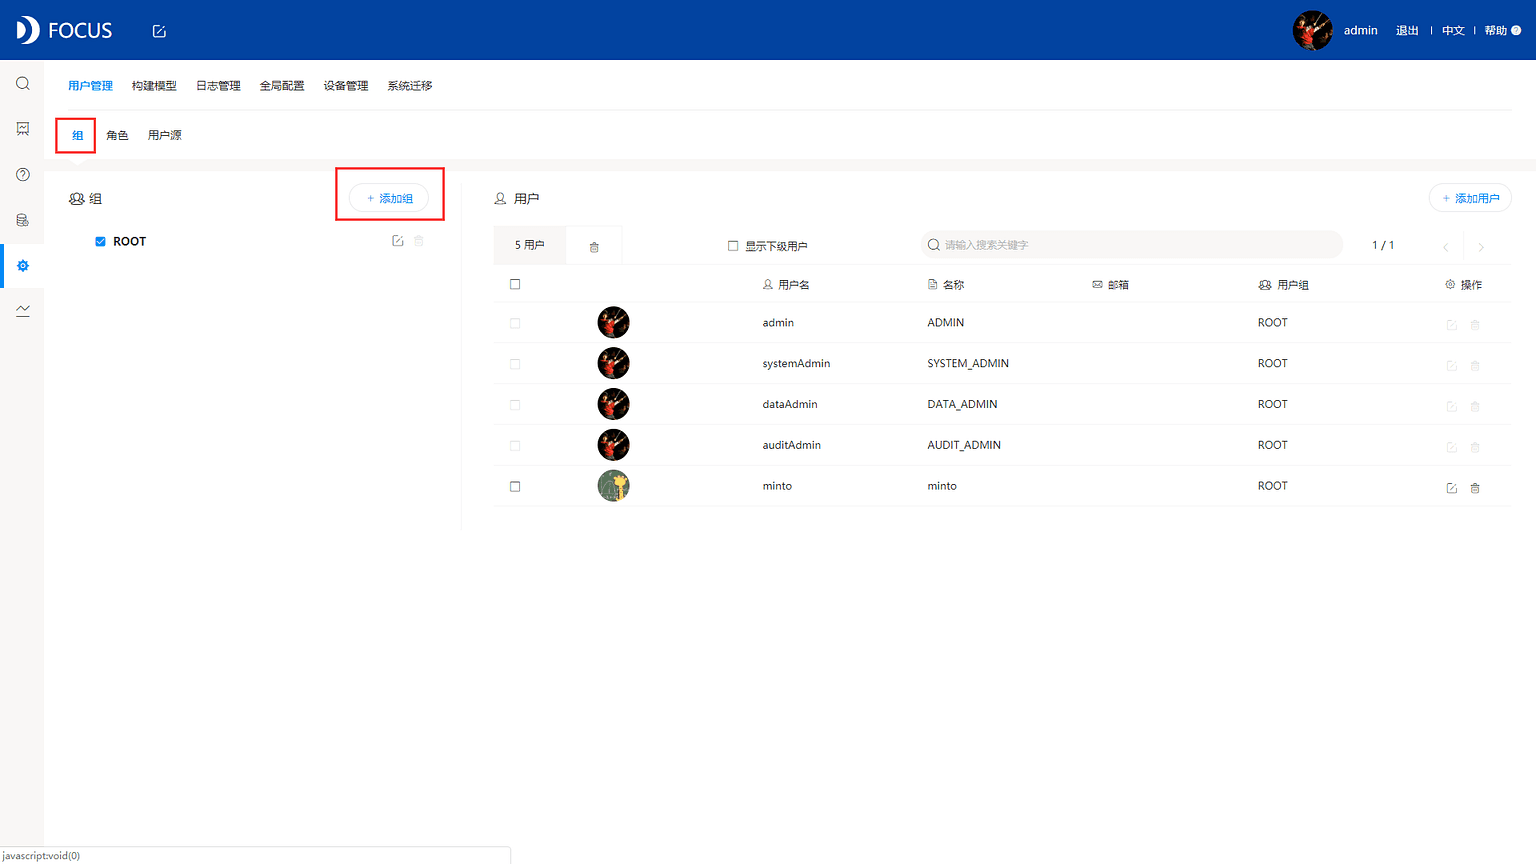Delete the minto user
The image size is (1536, 864).
[x=1475, y=488]
